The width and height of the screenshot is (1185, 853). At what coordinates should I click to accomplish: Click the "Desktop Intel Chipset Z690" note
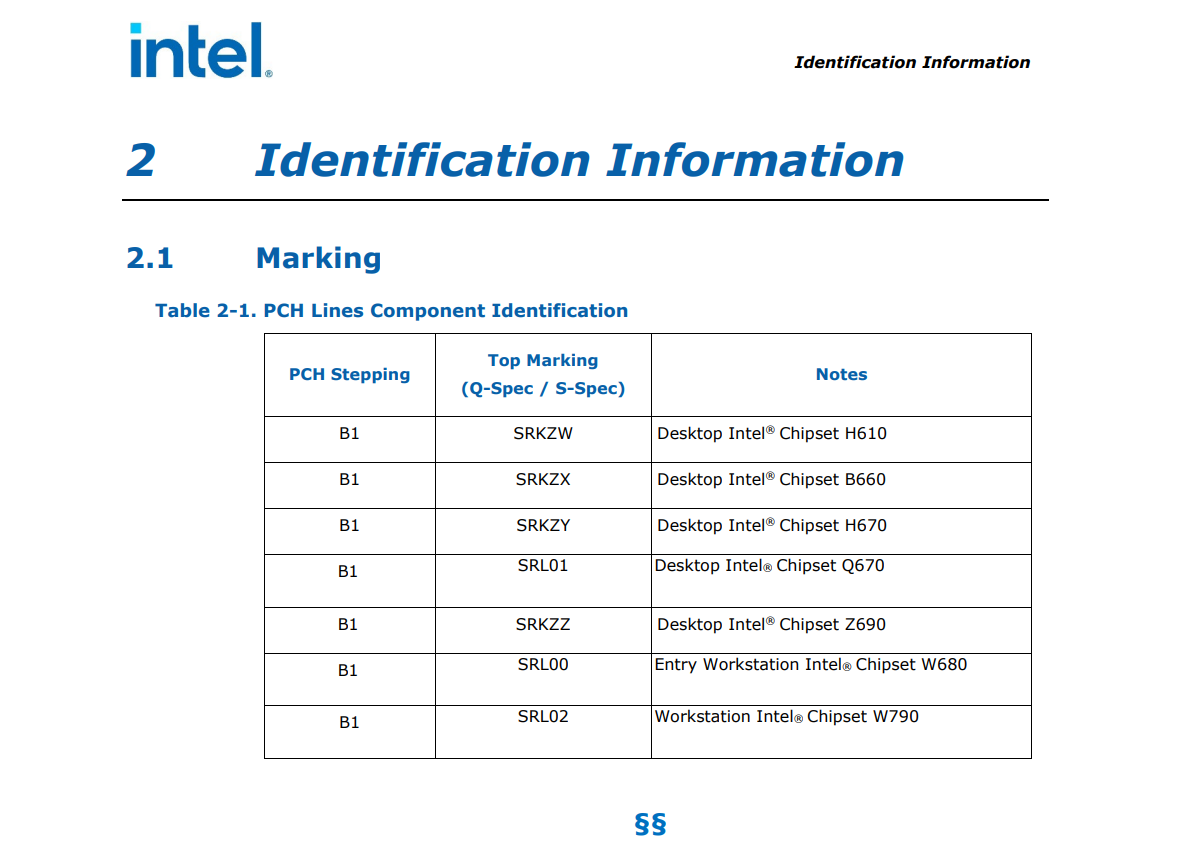(771, 625)
